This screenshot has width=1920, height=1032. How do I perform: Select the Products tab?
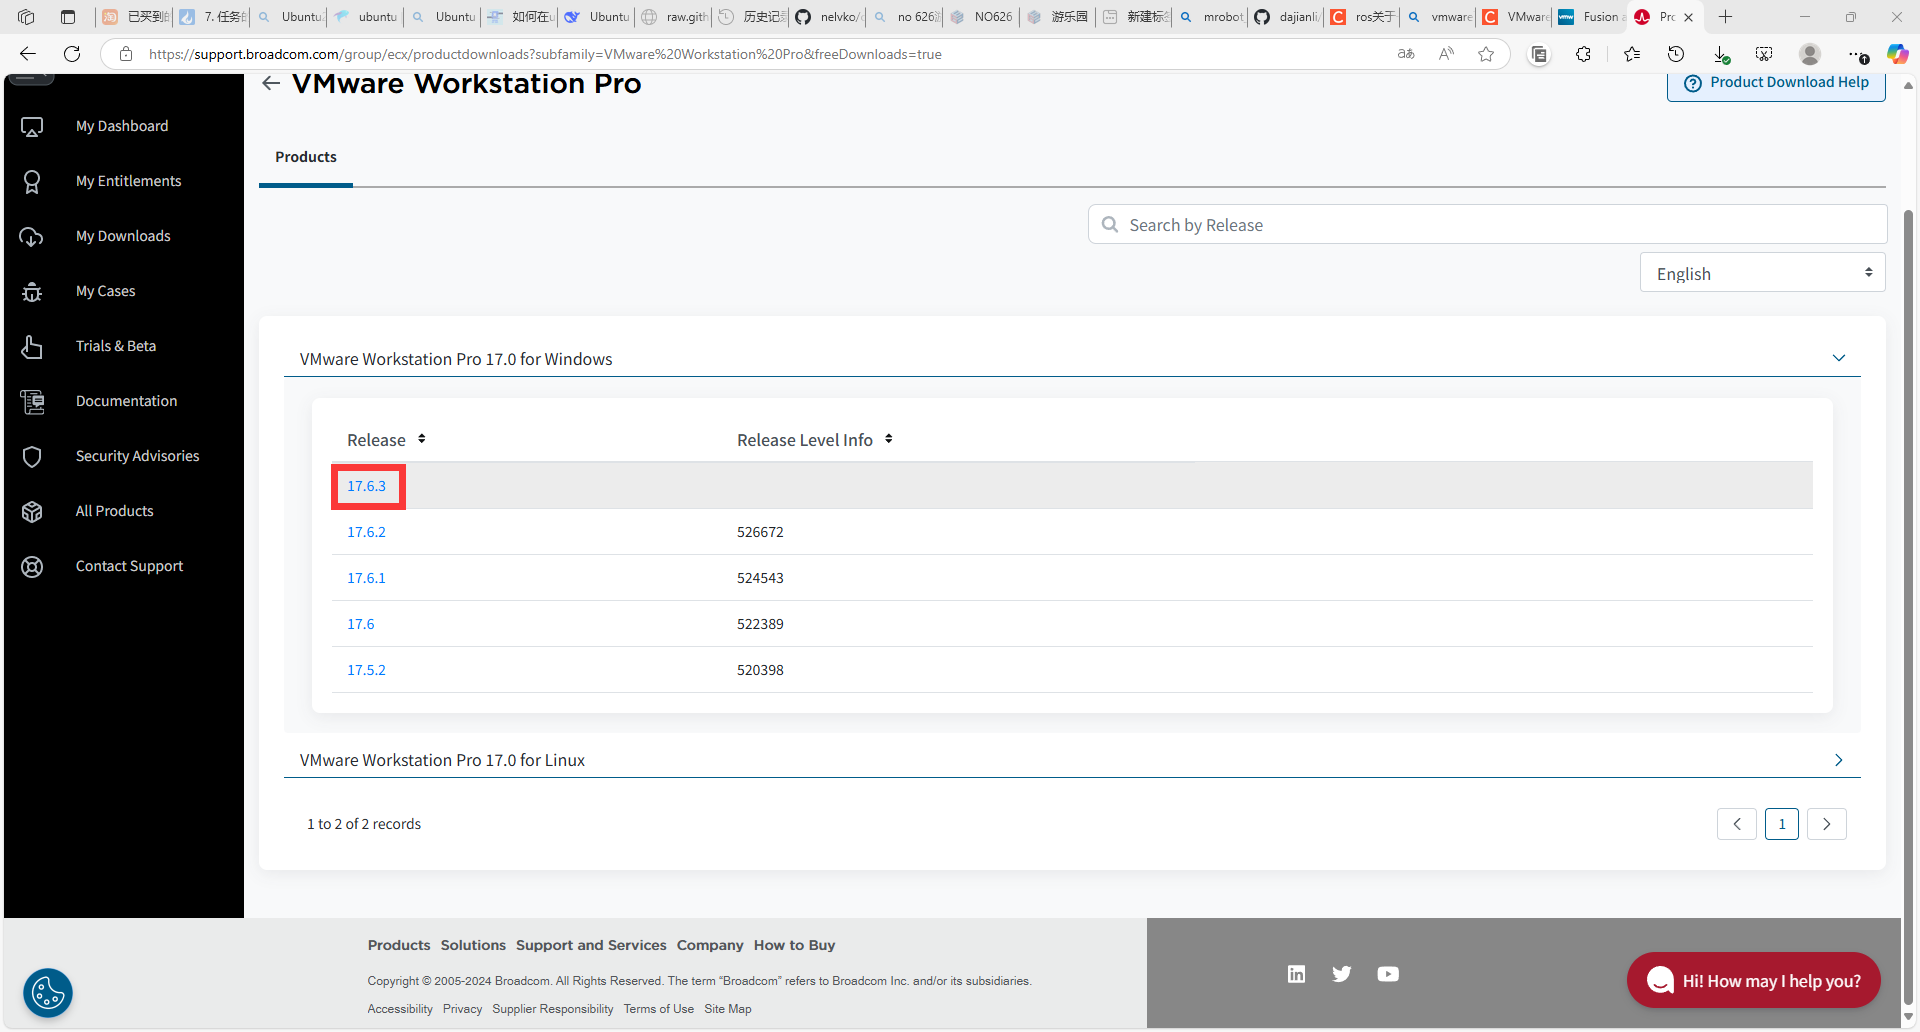(306, 157)
